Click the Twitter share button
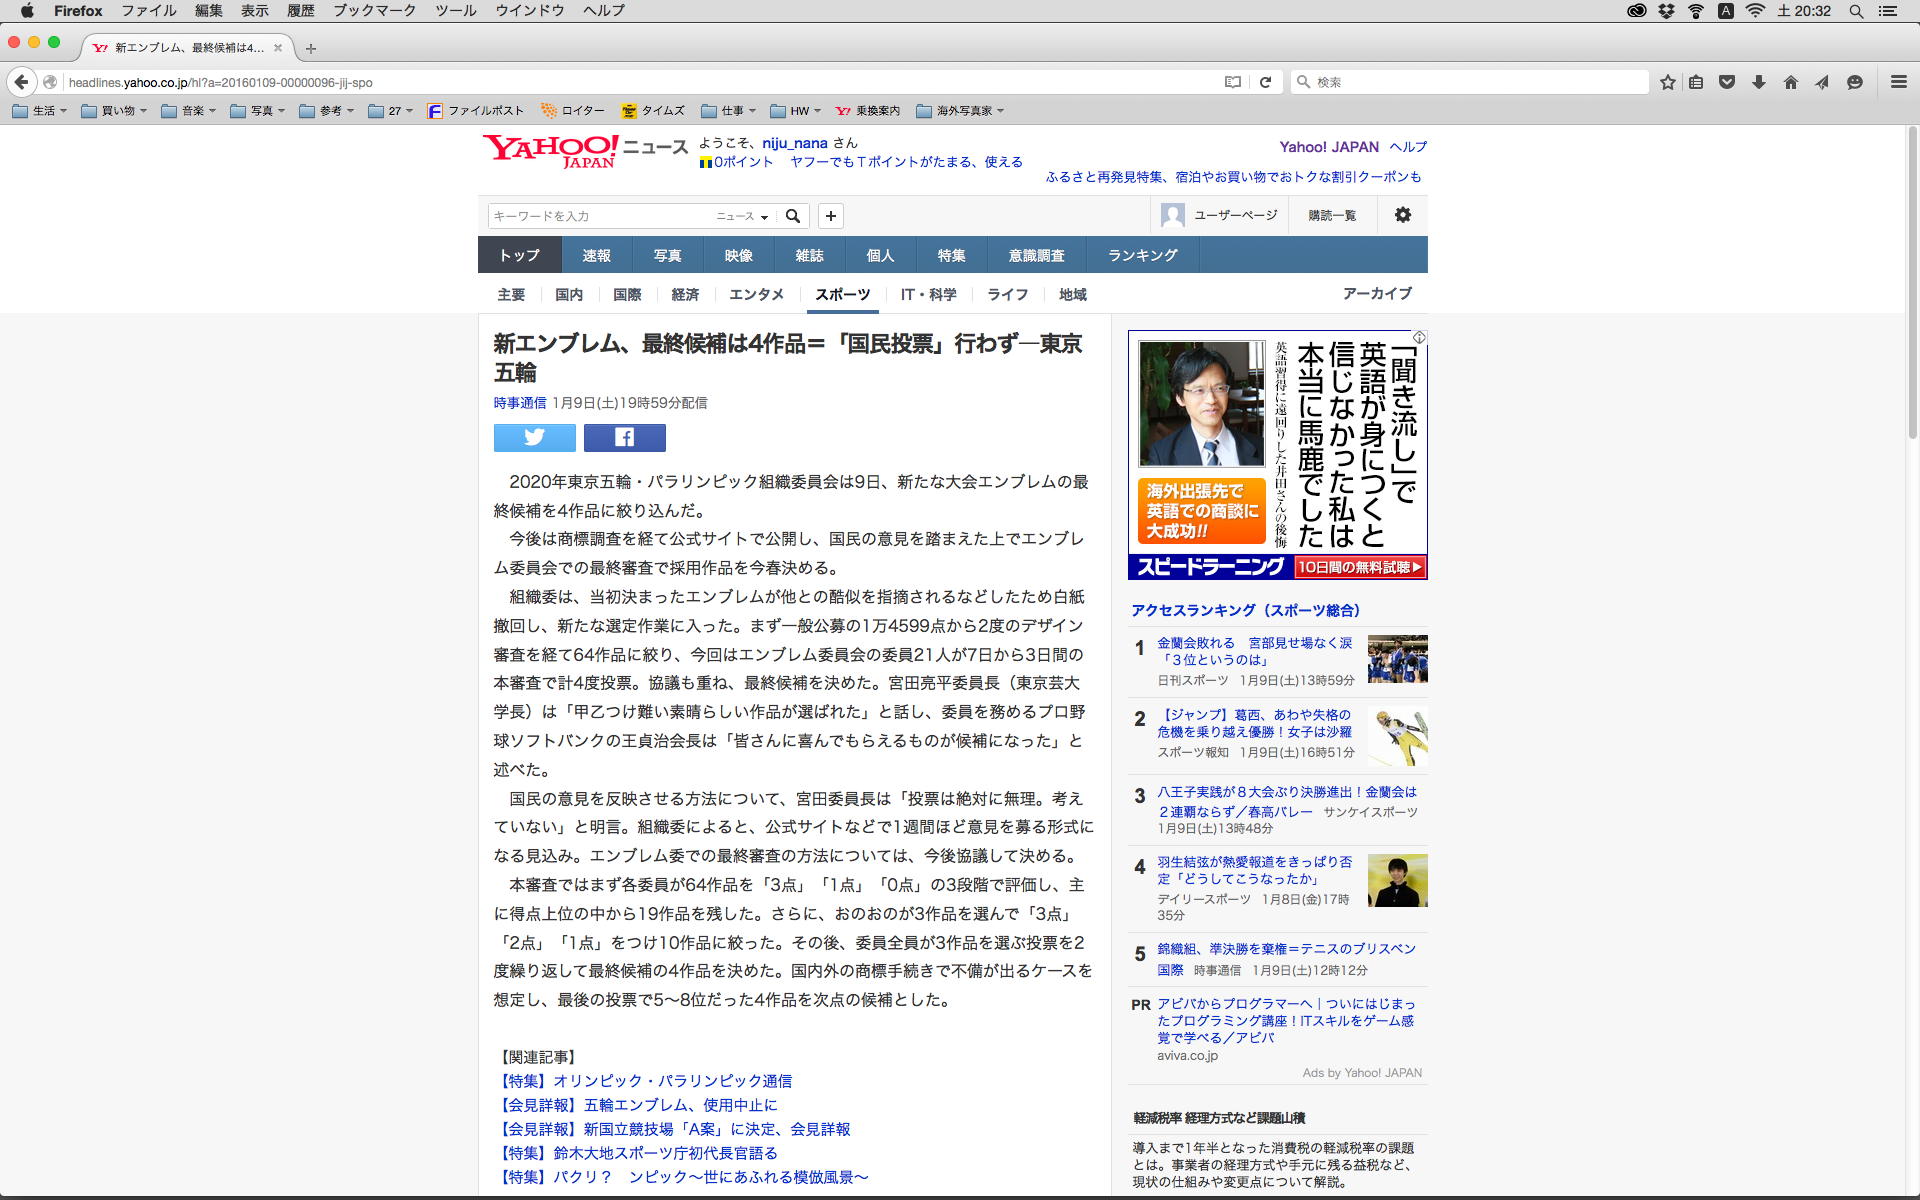 [x=534, y=438]
